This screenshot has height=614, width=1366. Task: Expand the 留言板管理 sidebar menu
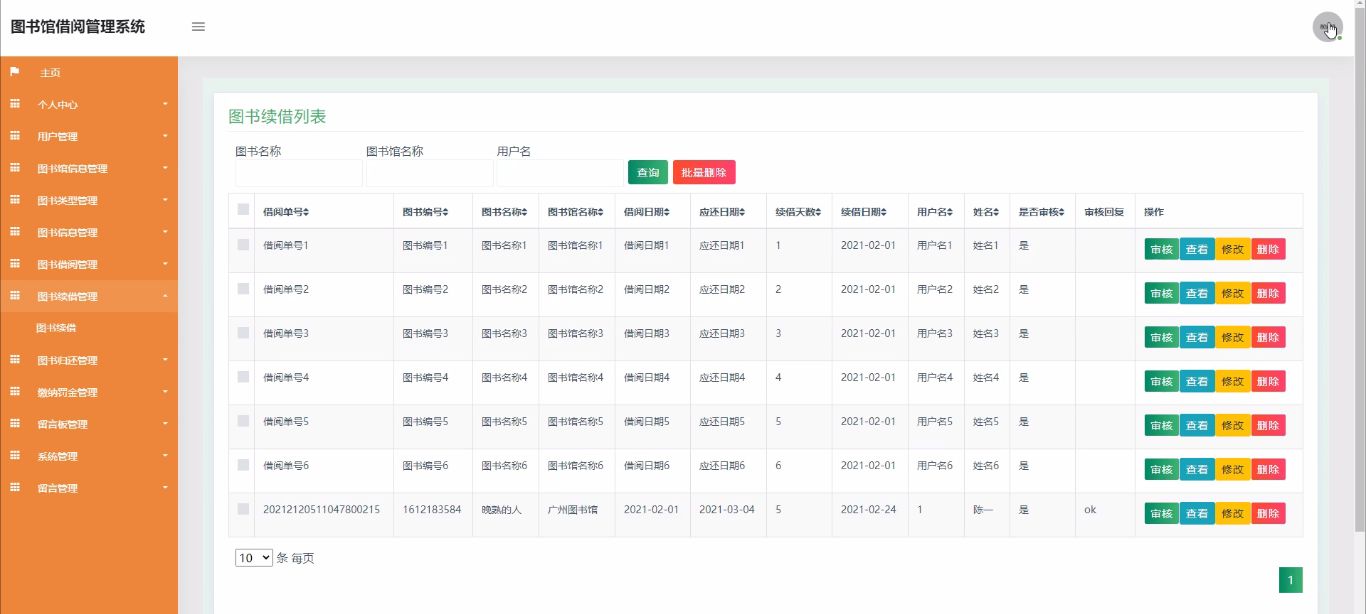89,424
